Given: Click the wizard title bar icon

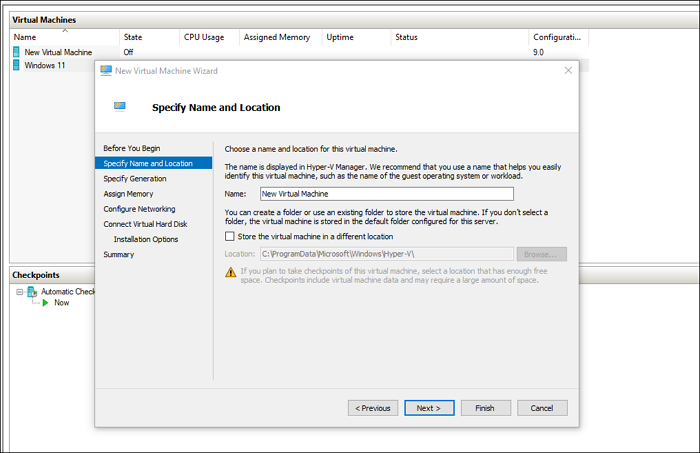Looking at the screenshot, I should point(107,71).
